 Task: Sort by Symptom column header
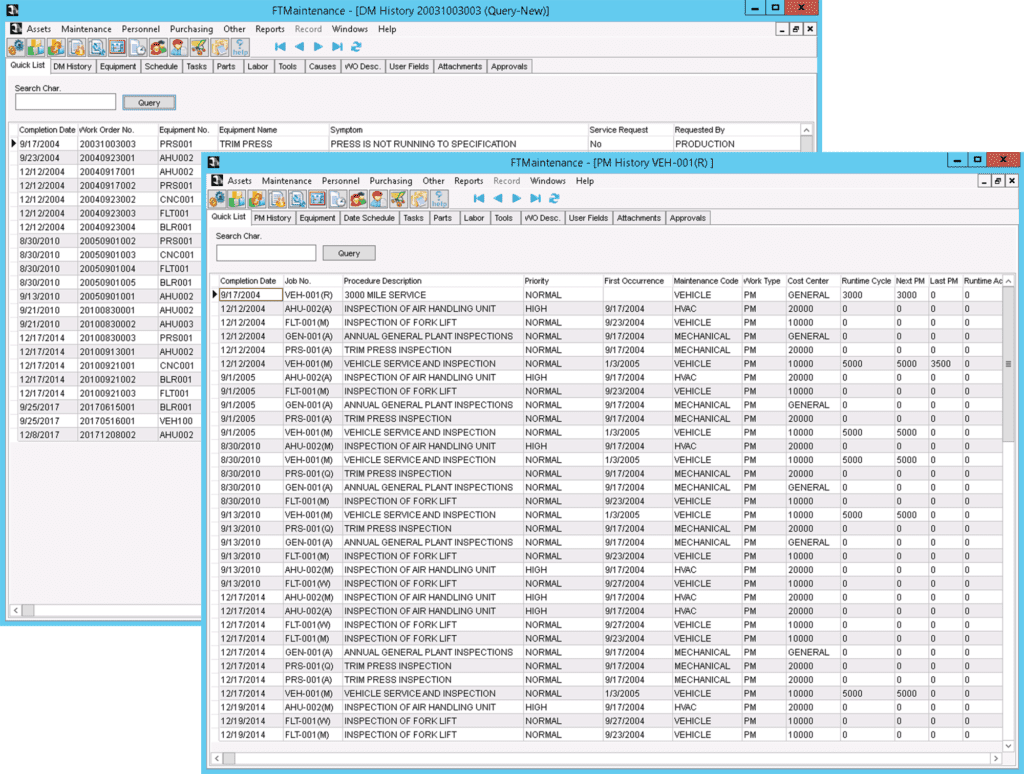click(458, 130)
